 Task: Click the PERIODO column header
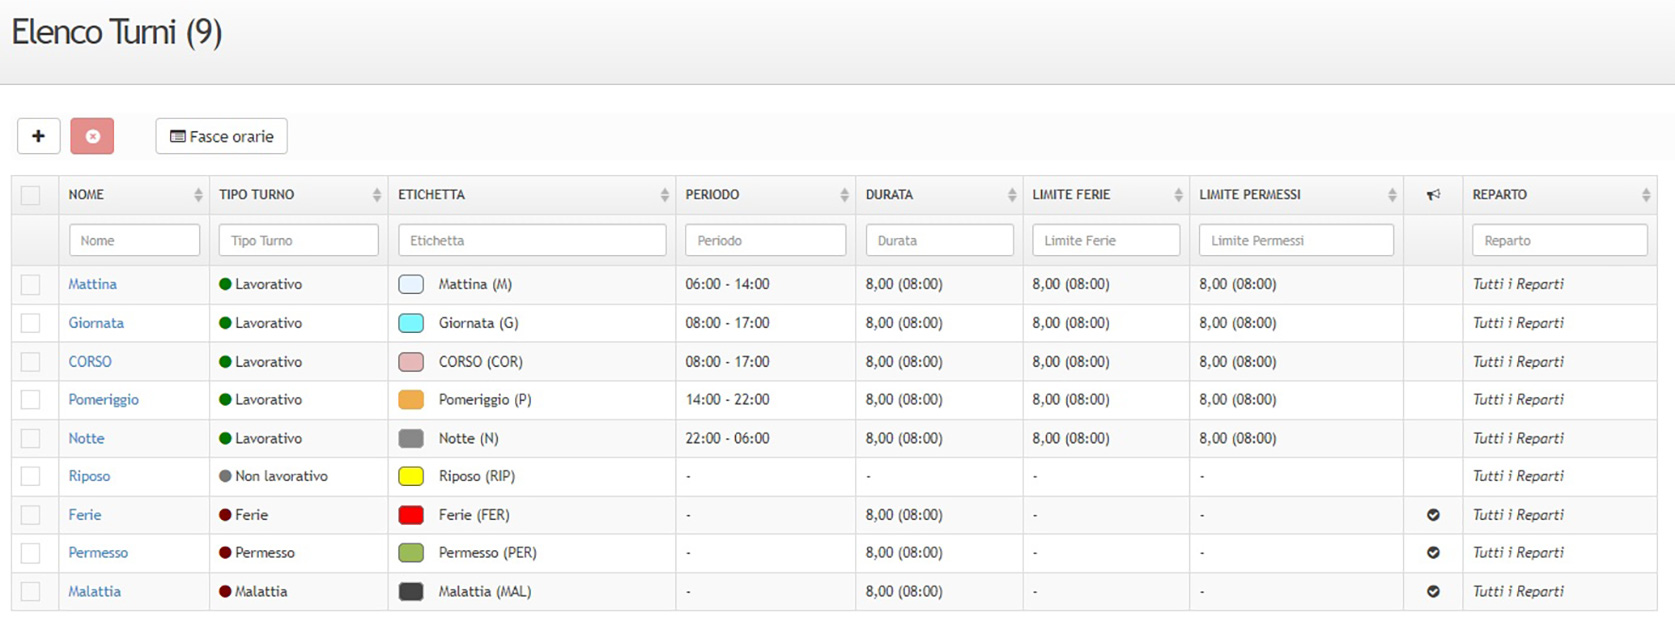[x=712, y=195]
